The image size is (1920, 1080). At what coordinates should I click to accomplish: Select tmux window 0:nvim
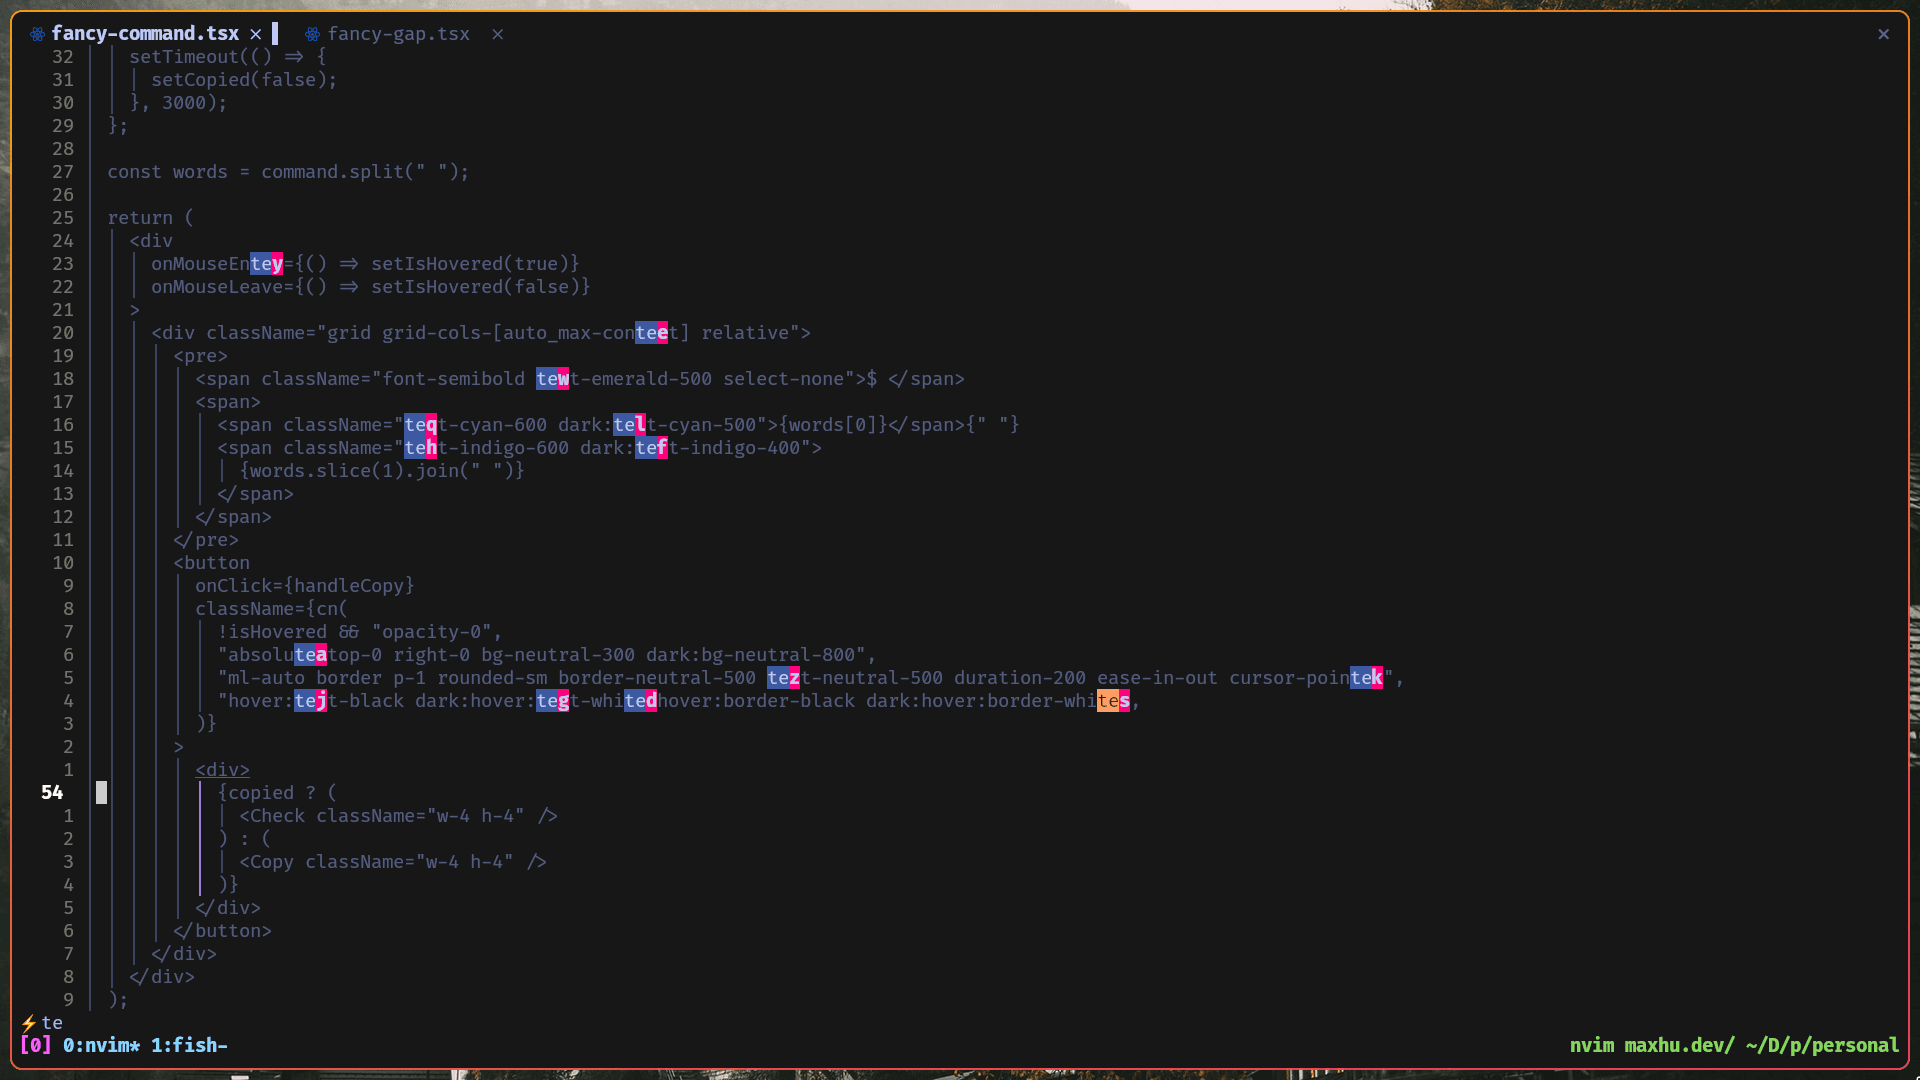101,1045
